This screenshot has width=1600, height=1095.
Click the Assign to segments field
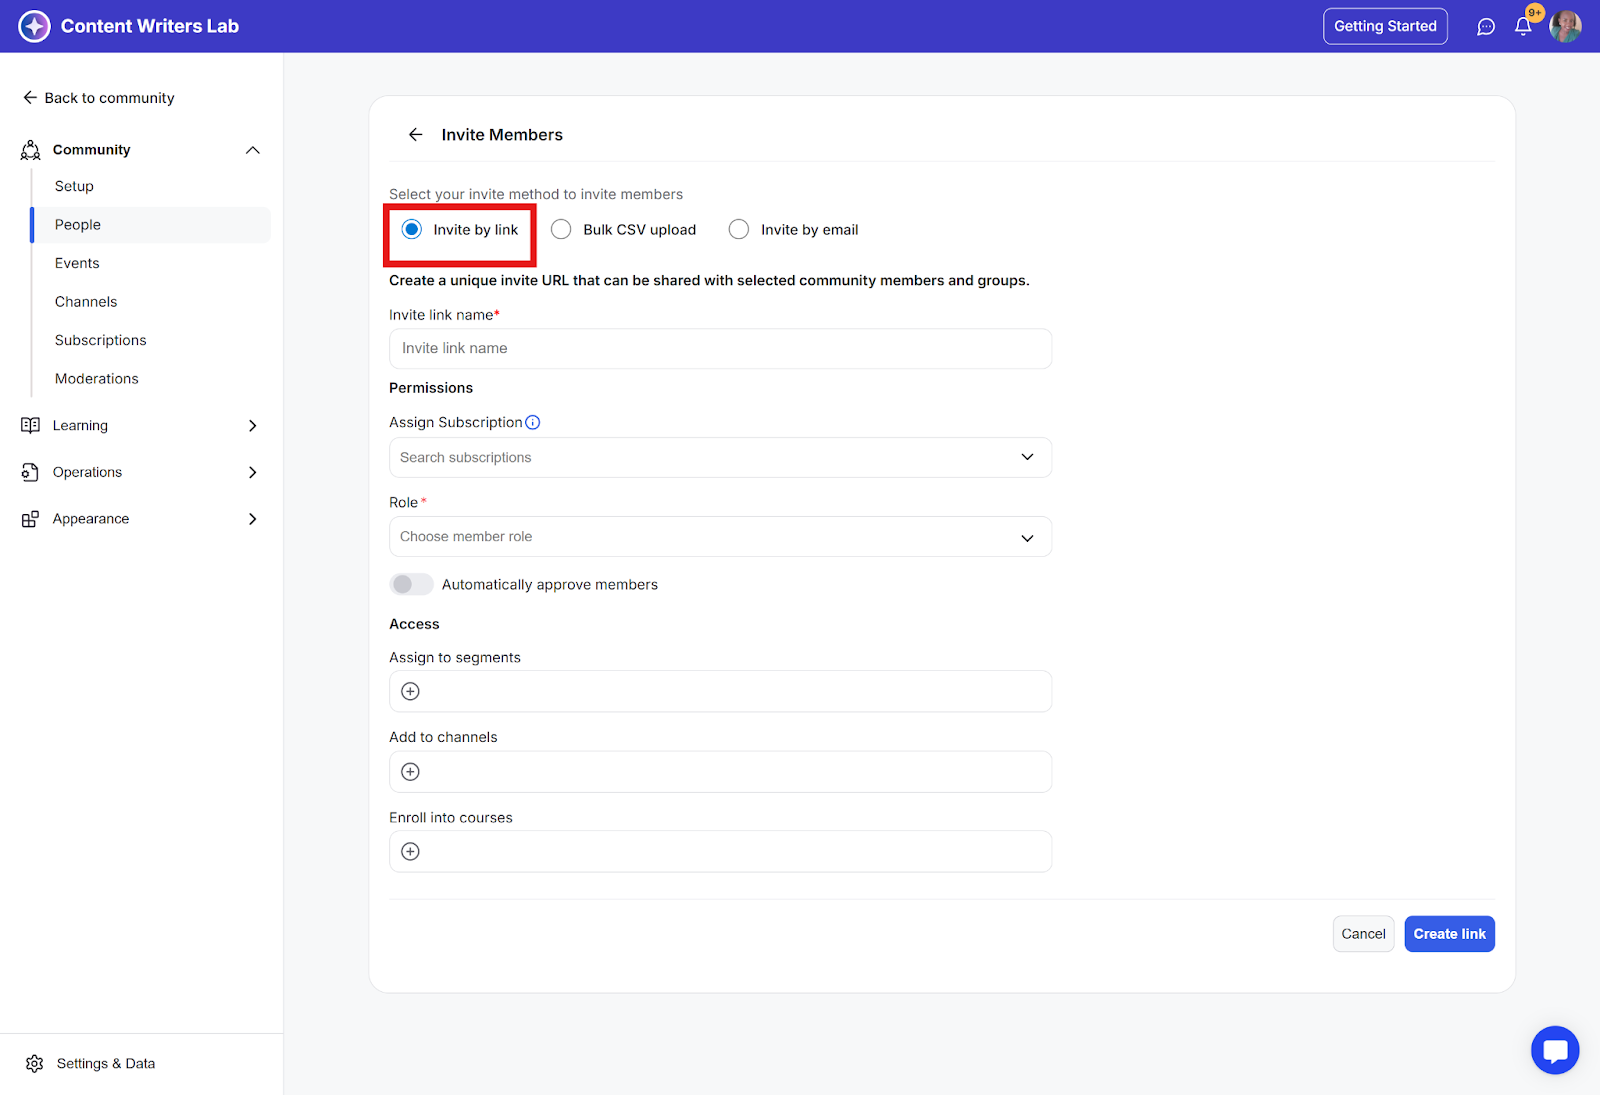click(720, 691)
